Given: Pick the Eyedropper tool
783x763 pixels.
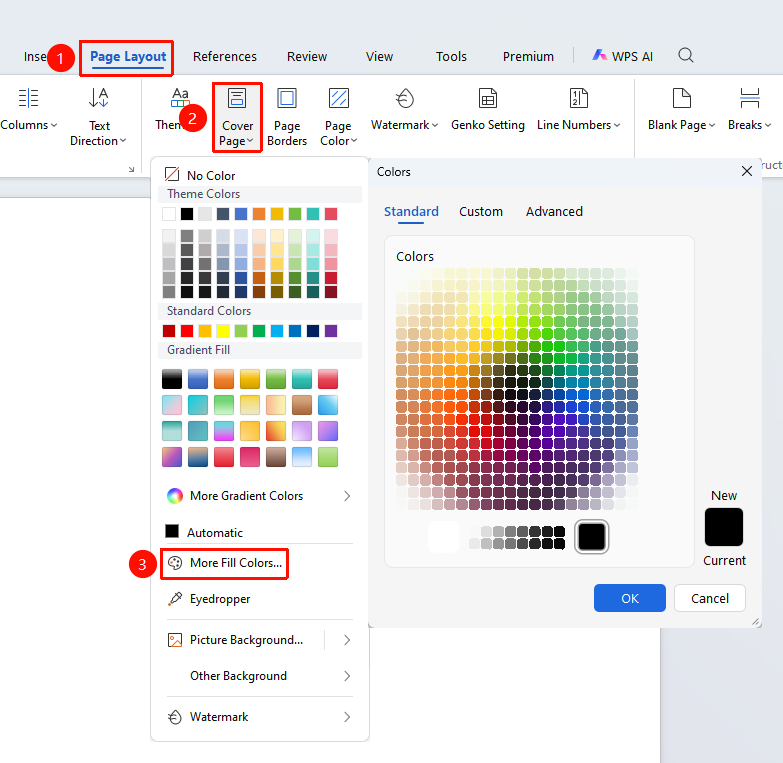Looking at the screenshot, I should 209,598.
